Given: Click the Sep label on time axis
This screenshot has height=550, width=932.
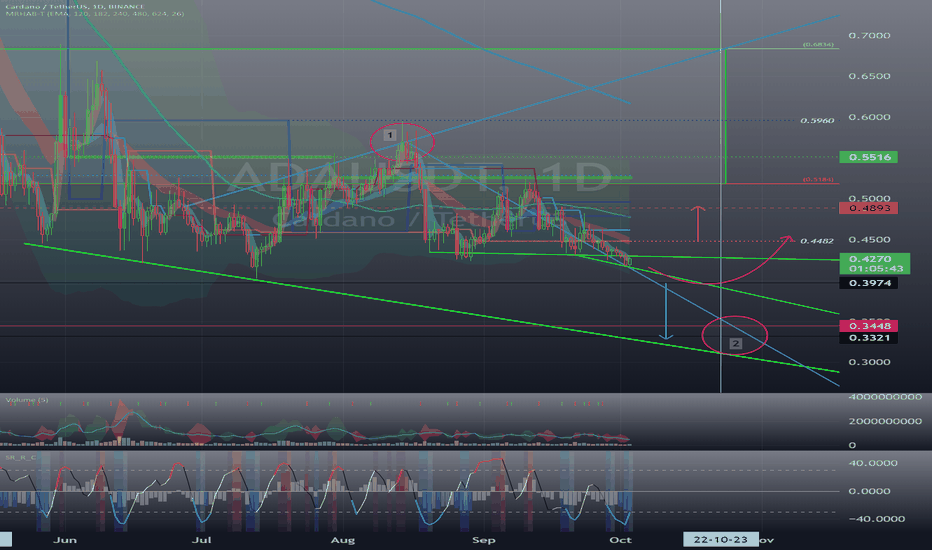Looking at the screenshot, I should tap(483, 540).
